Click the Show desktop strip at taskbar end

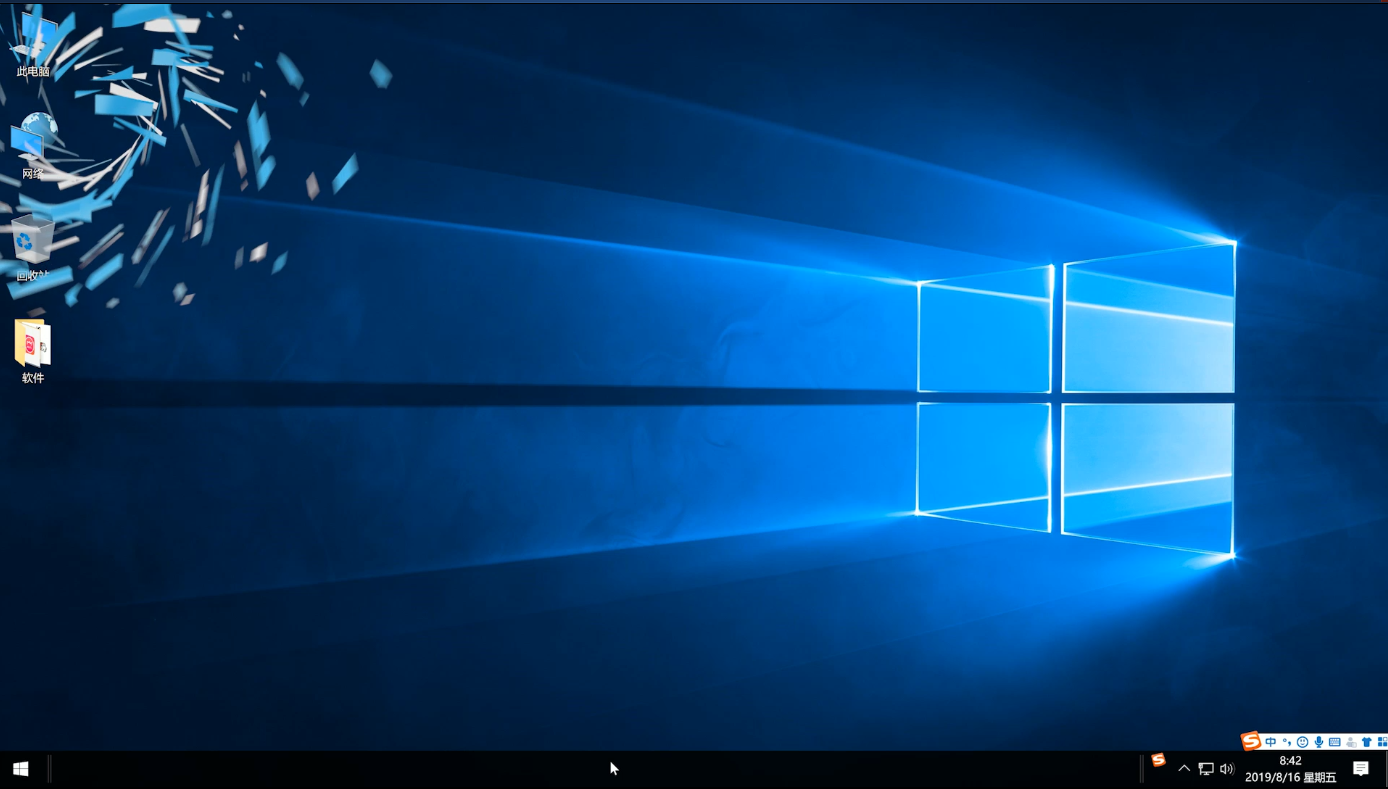[1385, 769]
